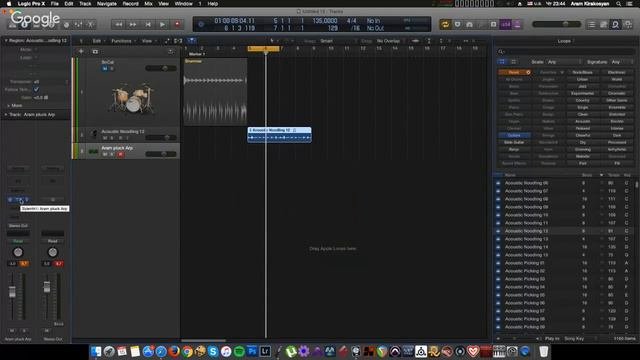Start playback with the Play button

(x=162, y=24)
